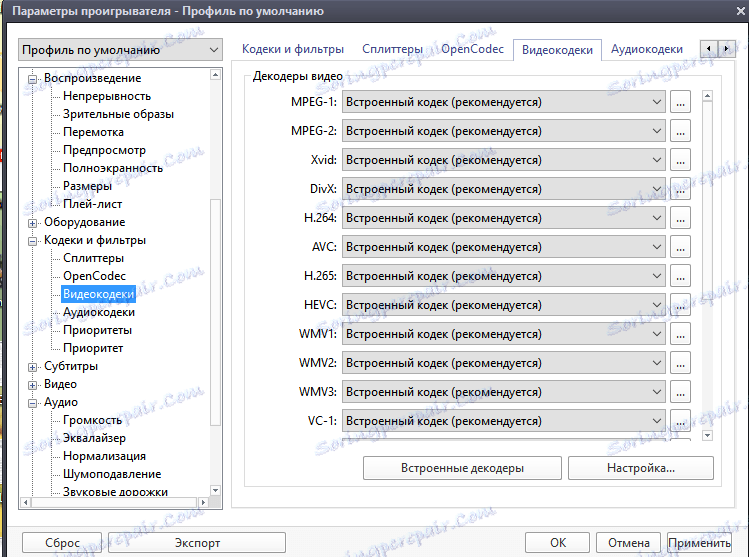This screenshot has height=557, width=749.
Task: Open MPEG-2 codec settings ellipsis button
Action: [680, 131]
